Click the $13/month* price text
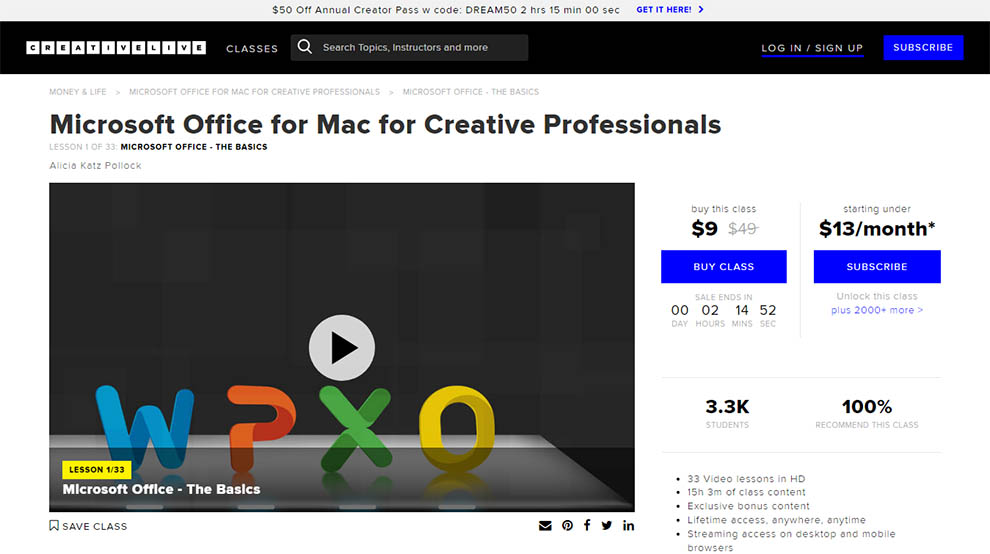This screenshot has width=990, height=554. 877,229
